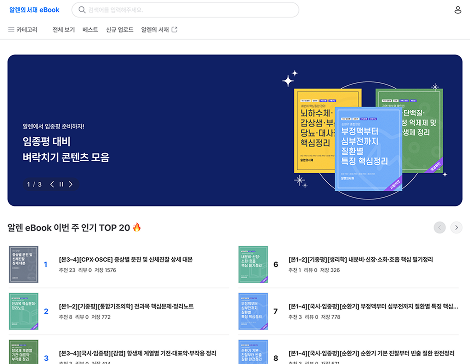
Task: Click stats line of rank 6 book
Action: pos(314,270)
